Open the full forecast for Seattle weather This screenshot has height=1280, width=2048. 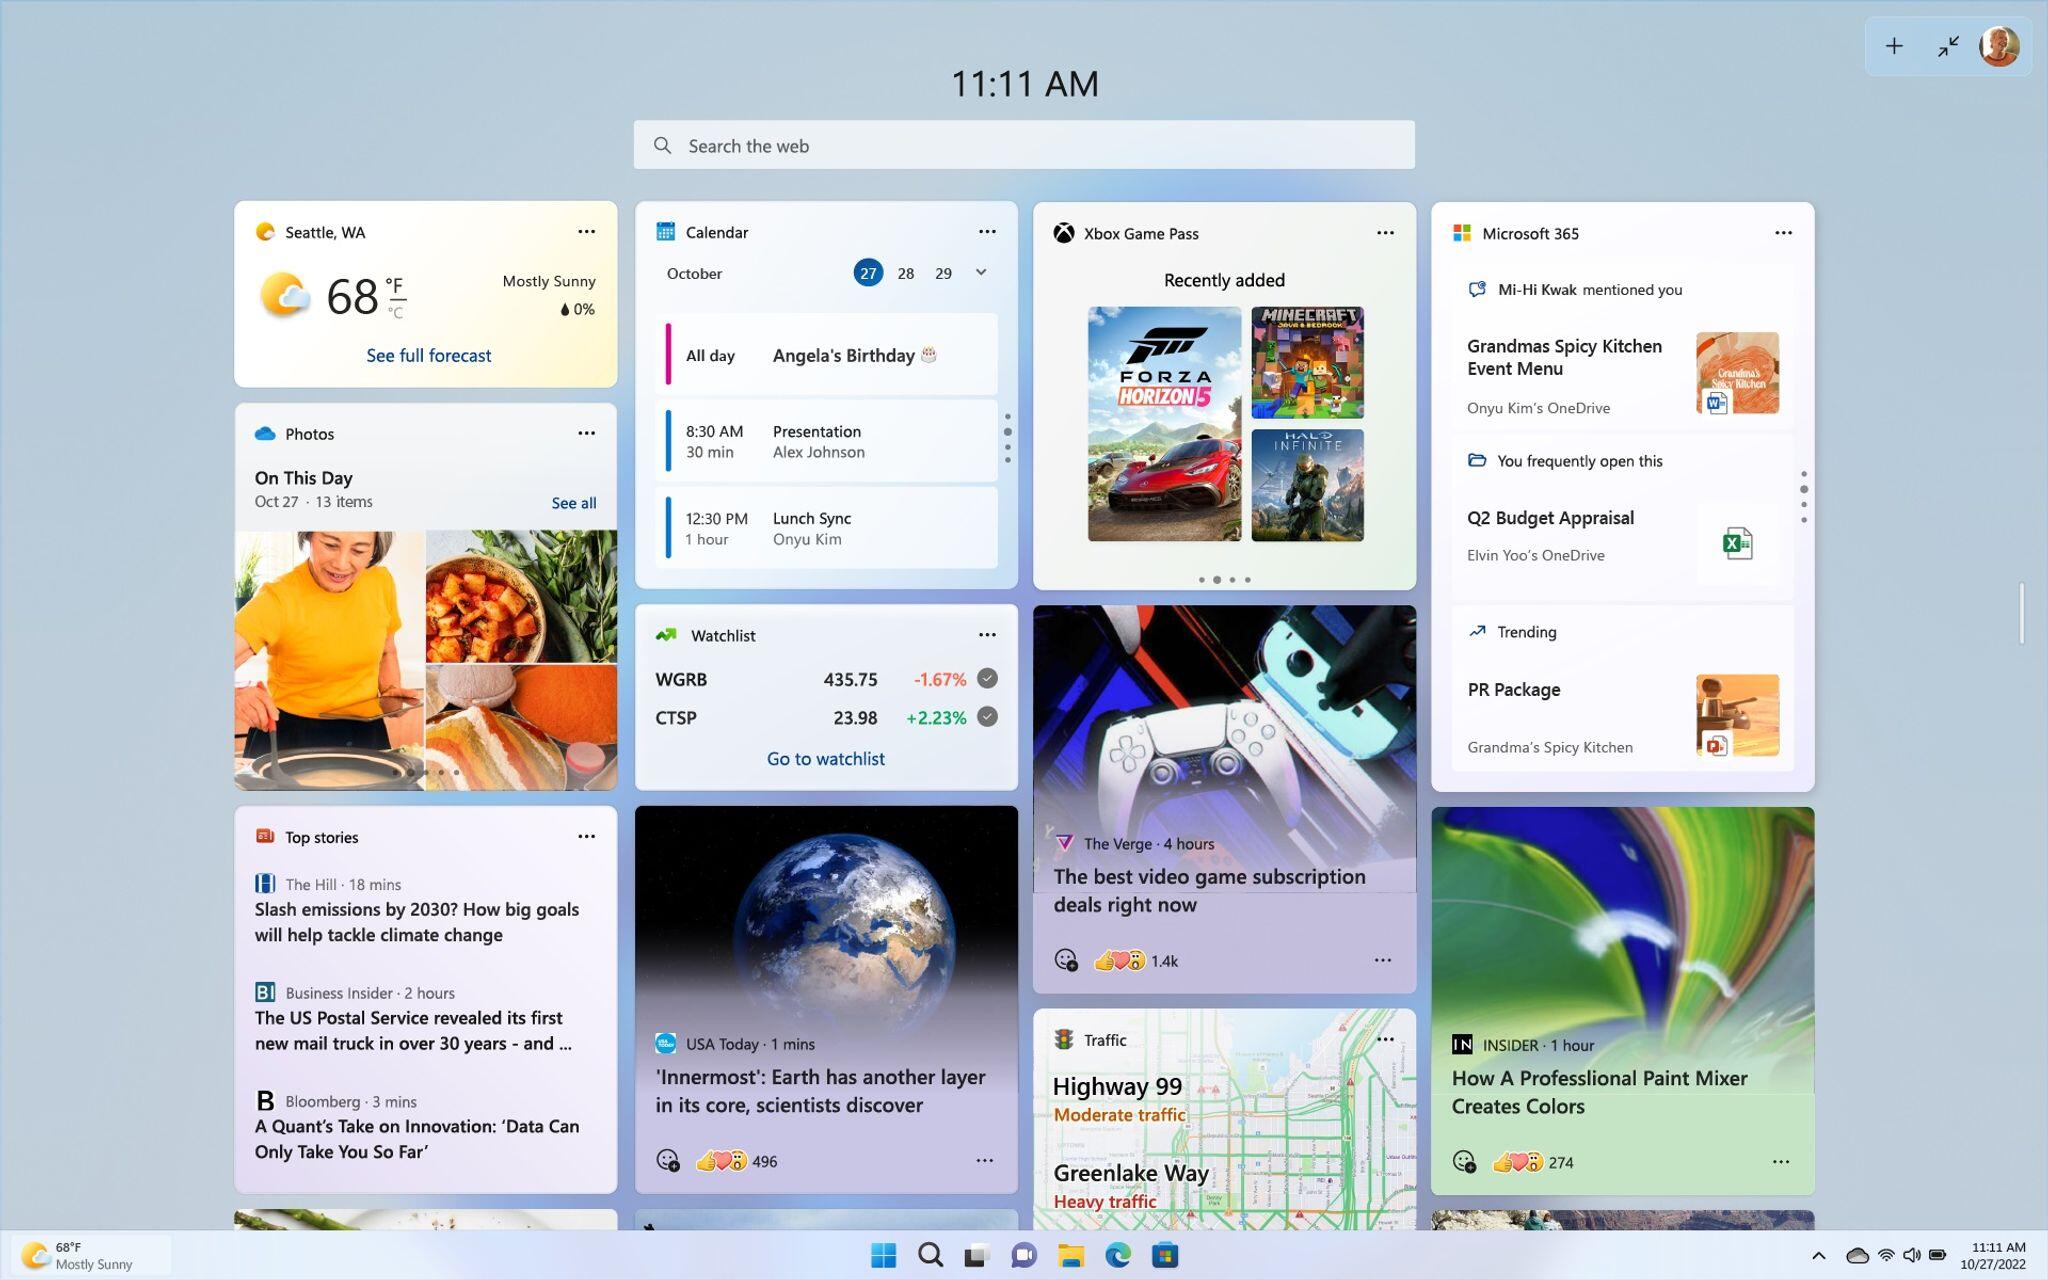pos(428,355)
